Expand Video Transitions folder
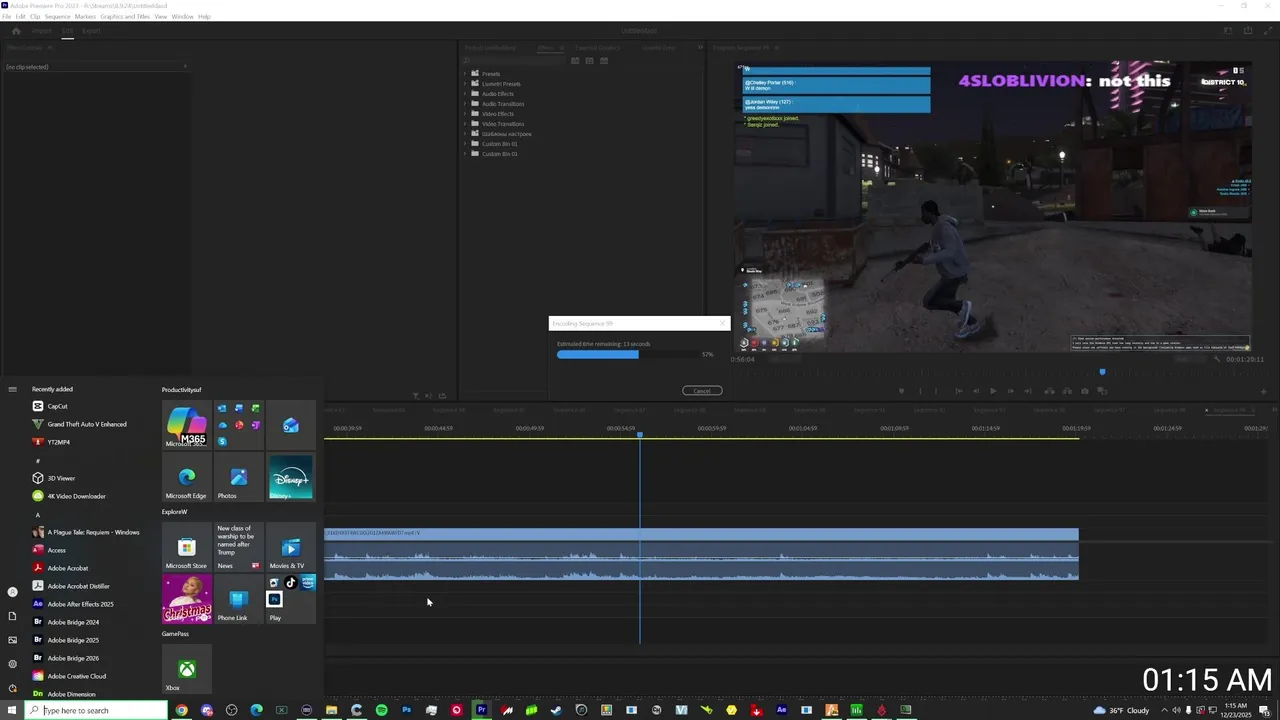Viewport: 1280px width, 720px height. (467, 124)
